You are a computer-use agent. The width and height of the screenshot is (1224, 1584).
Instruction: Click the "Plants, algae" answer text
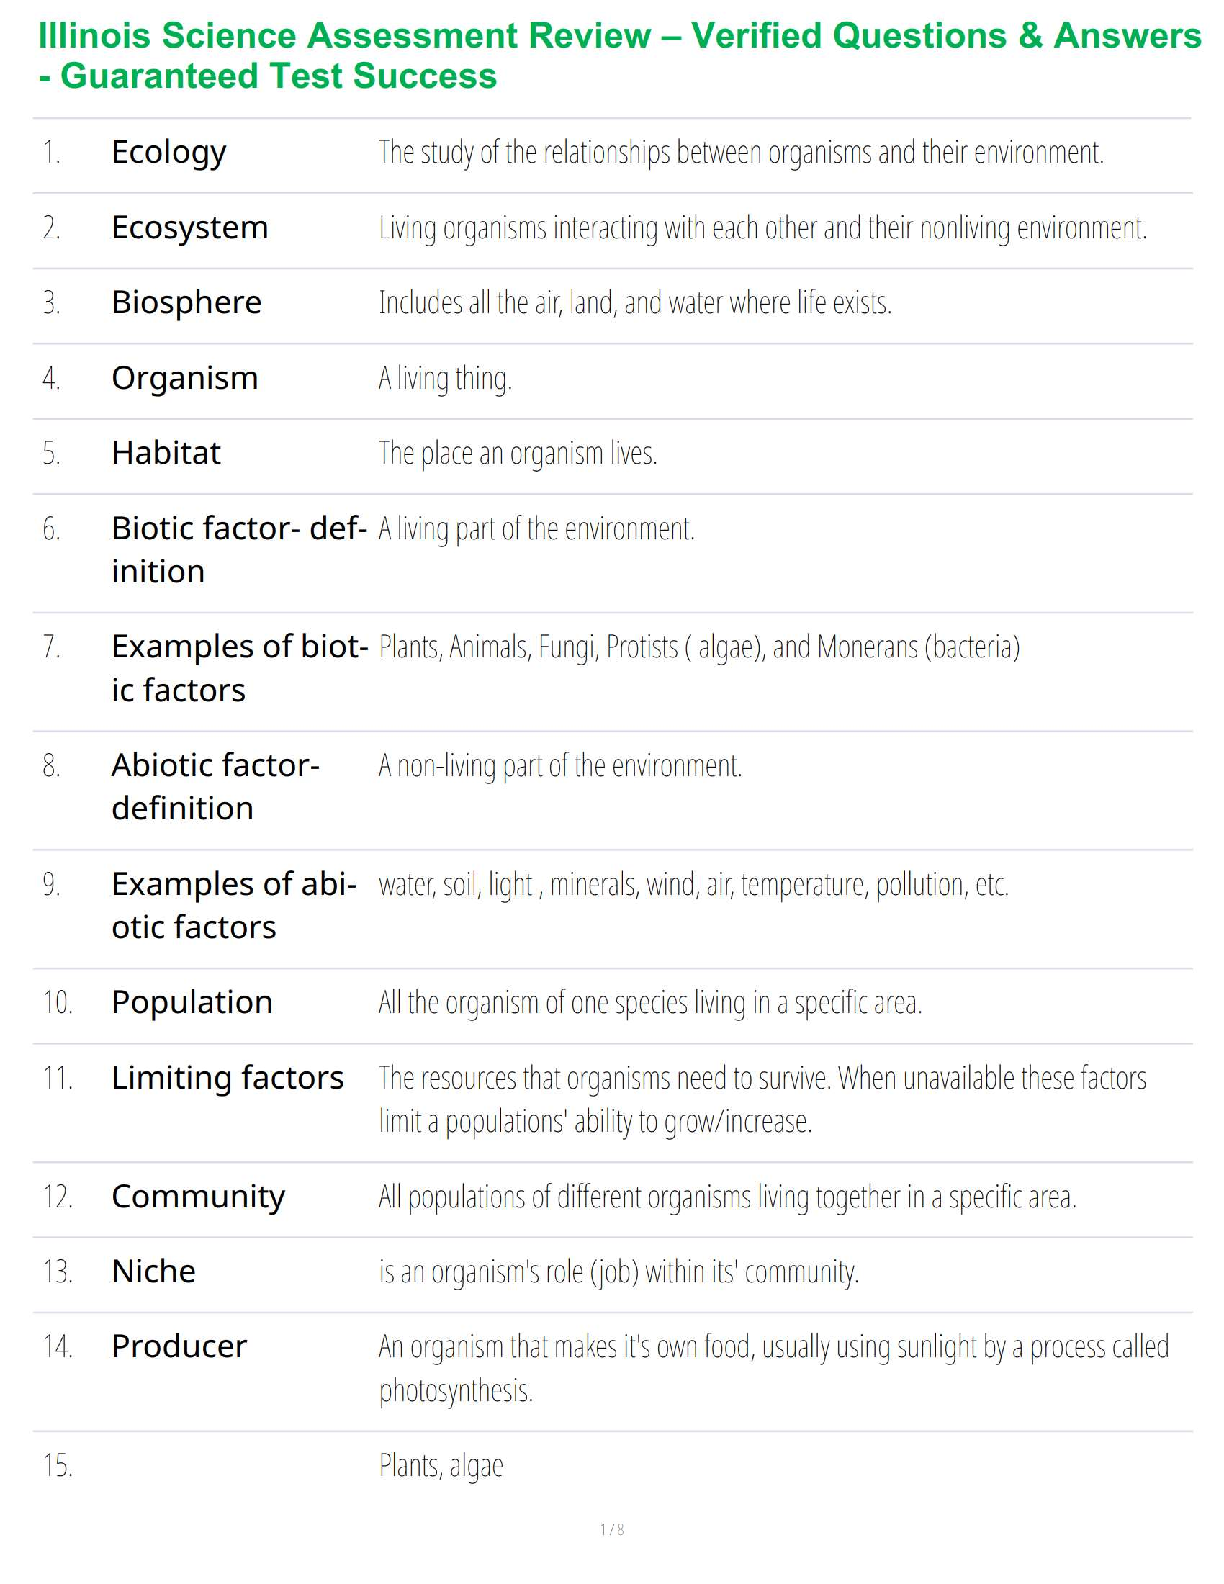pos(441,1467)
